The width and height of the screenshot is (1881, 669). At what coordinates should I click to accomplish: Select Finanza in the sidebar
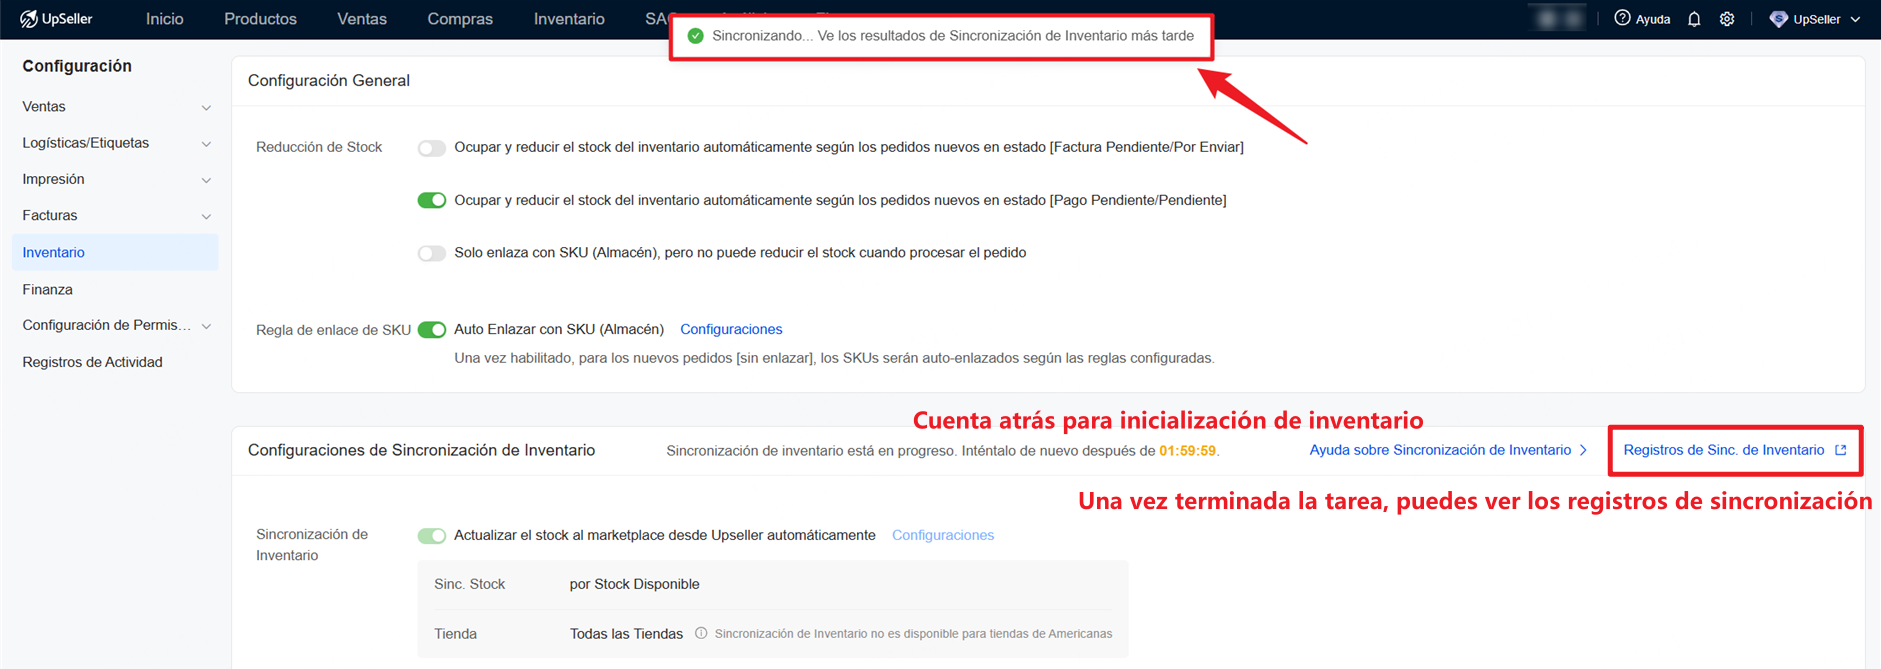pyautogui.click(x=48, y=289)
